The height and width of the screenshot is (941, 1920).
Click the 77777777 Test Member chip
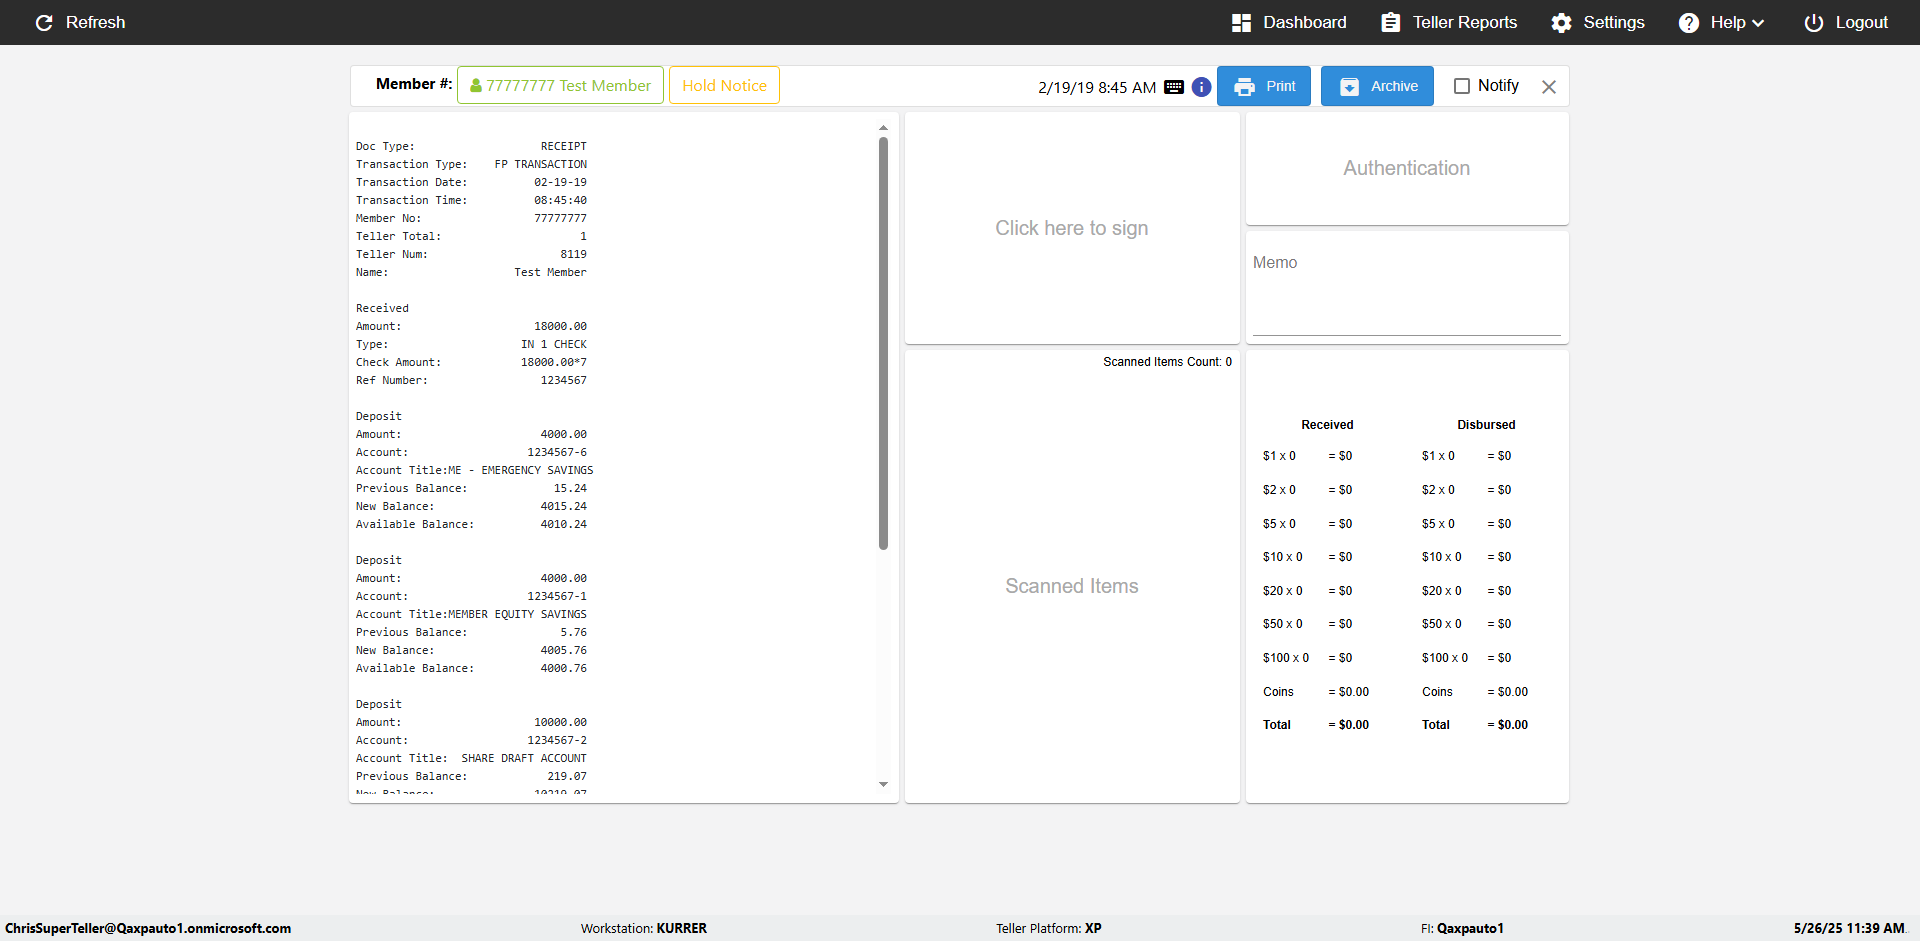coord(560,85)
